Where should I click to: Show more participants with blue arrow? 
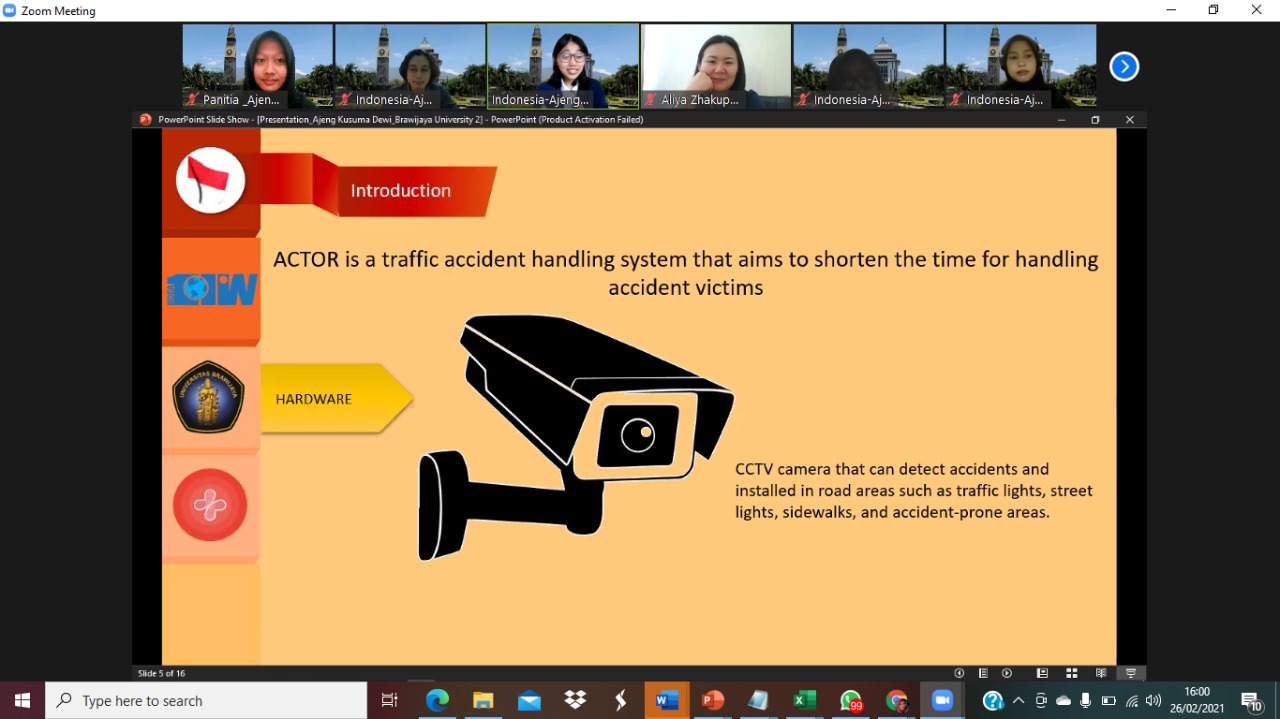click(x=1124, y=67)
